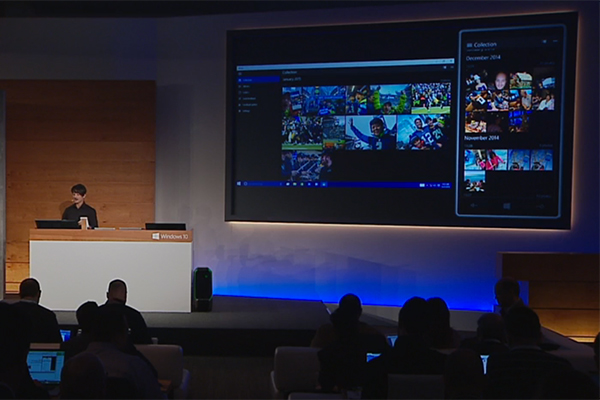Viewport: 600px width, 400px height.
Task: Open the child's face photo on phone
Action: (499, 81)
